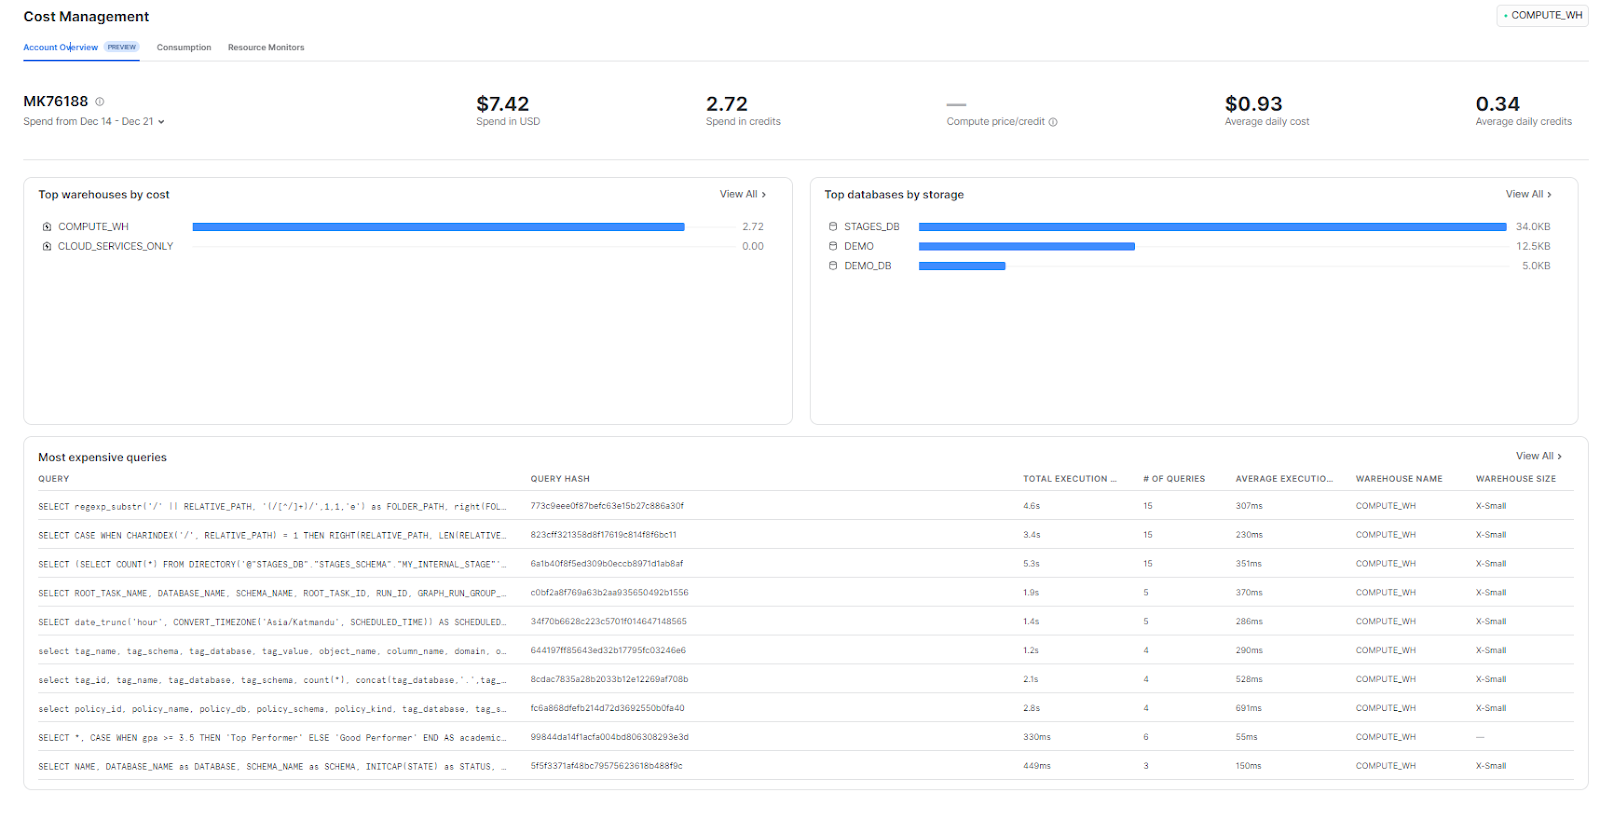Click the PREVIEW badge on Account Overview

[x=122, y=47]
